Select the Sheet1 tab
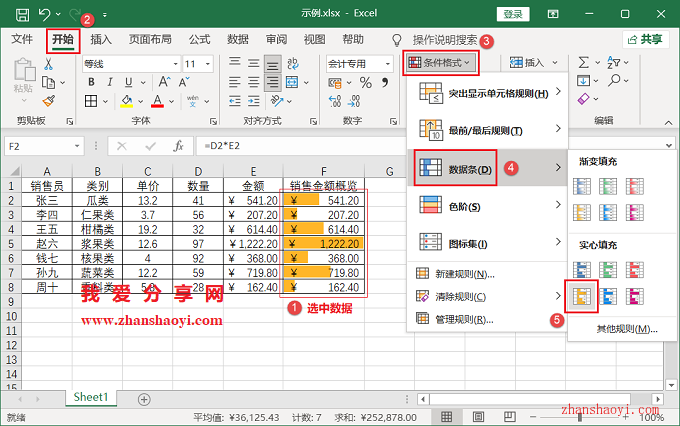Viewport: 680px width, 426px height. click(x=91, y=397)
